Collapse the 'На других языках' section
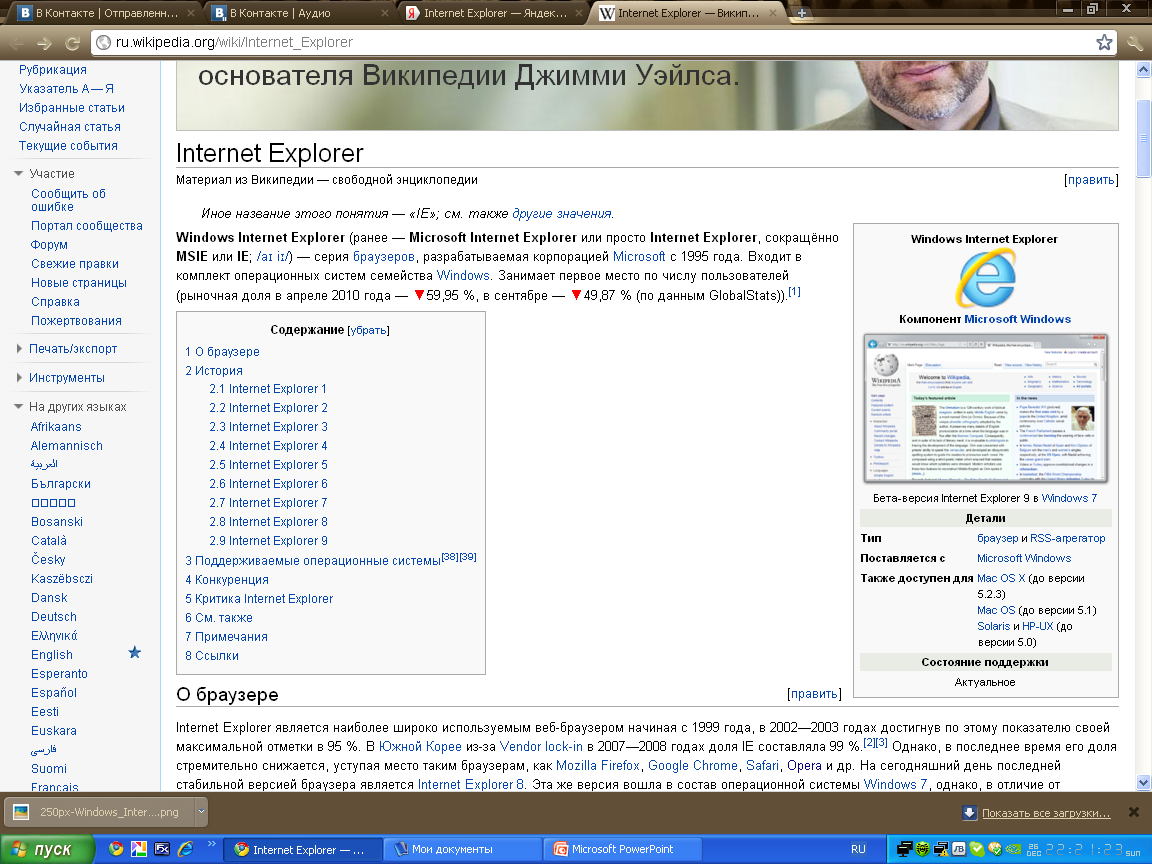Viewport: 1152px width, 864px height. coord(19,407)
